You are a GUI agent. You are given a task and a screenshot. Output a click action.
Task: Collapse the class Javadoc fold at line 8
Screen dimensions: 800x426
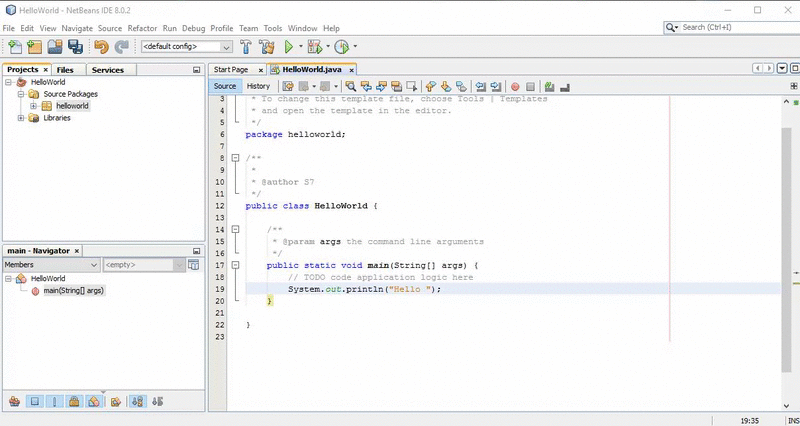[235, 158]
